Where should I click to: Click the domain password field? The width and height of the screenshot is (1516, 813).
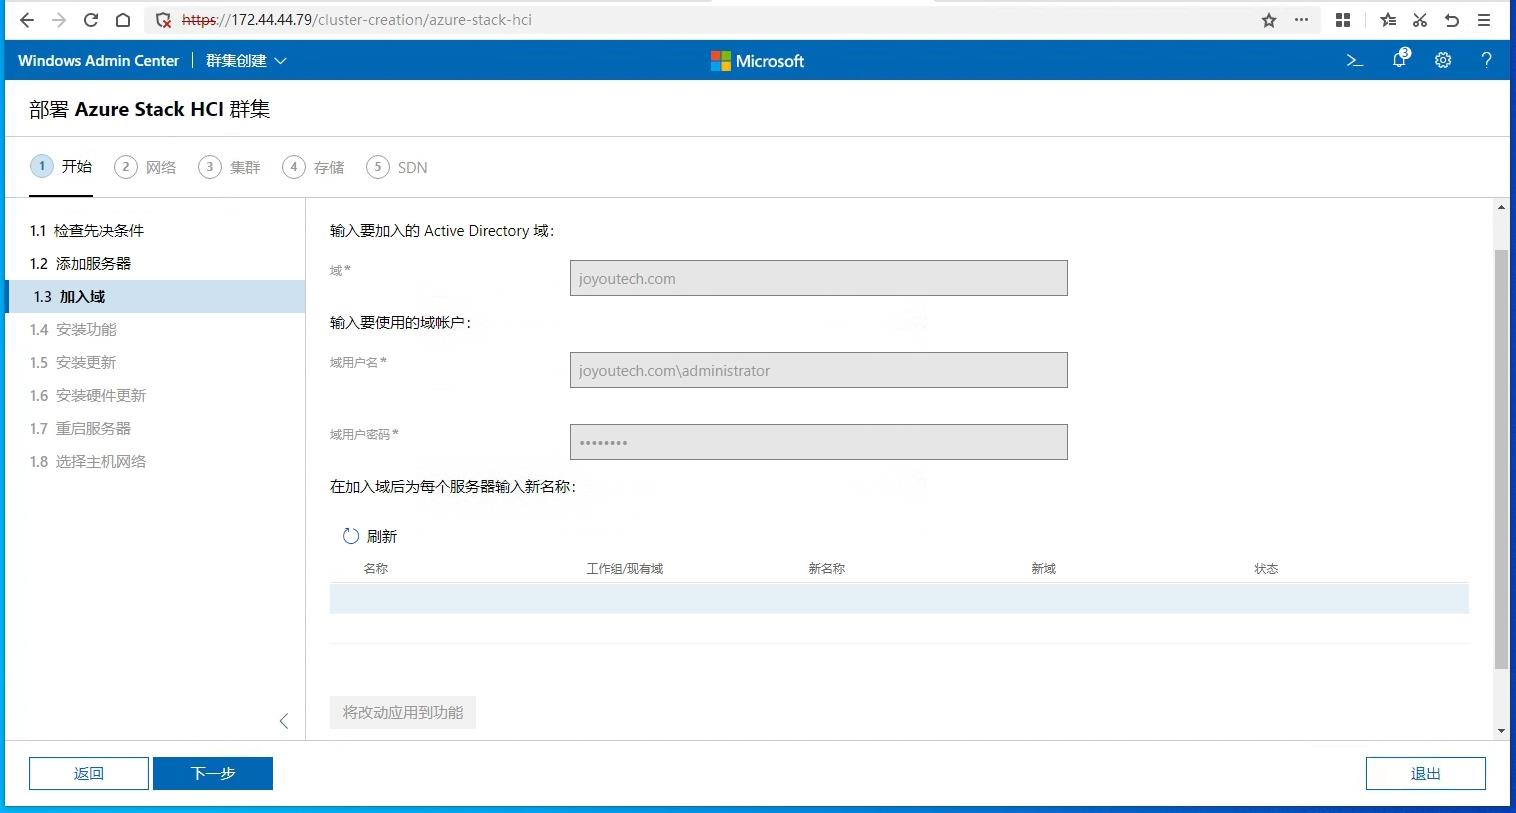(x=819, y=442)
